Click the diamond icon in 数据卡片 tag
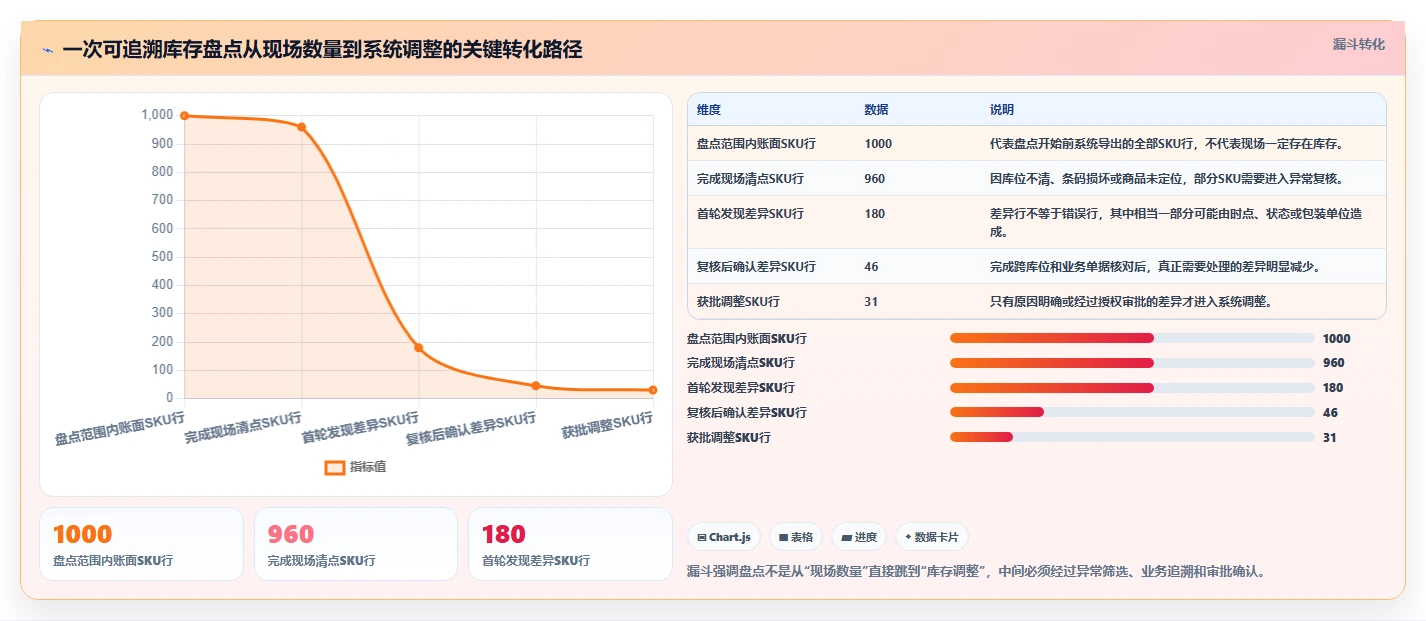 click(908, 538)
